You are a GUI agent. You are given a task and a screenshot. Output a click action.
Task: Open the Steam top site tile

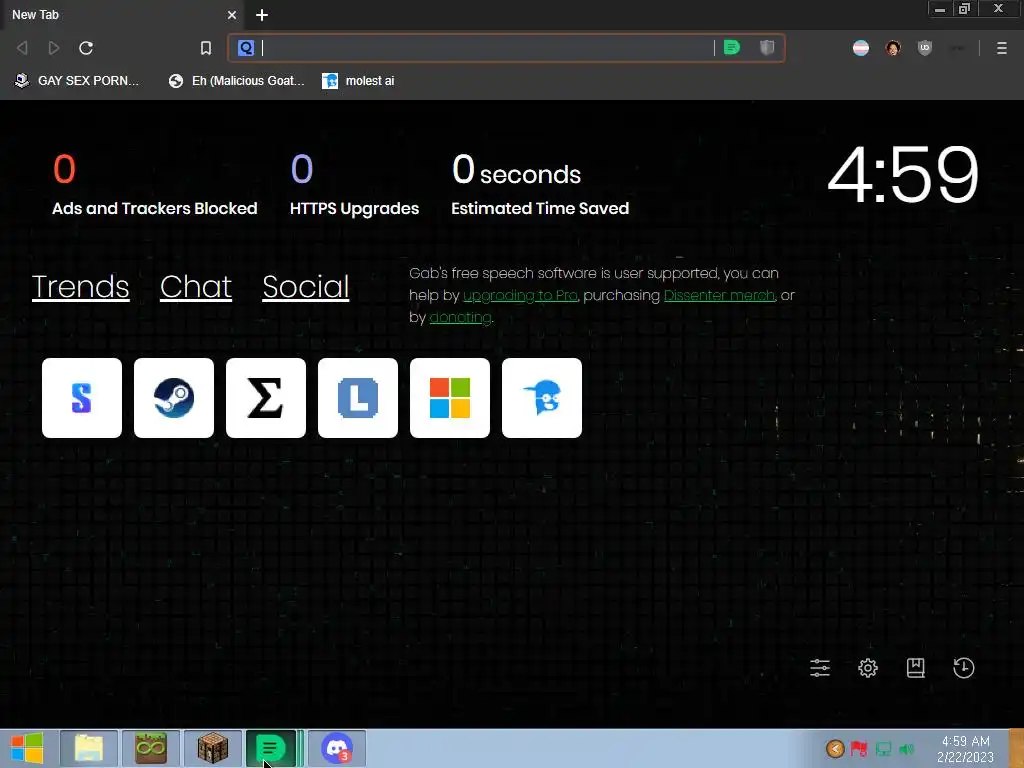point(174,398)
